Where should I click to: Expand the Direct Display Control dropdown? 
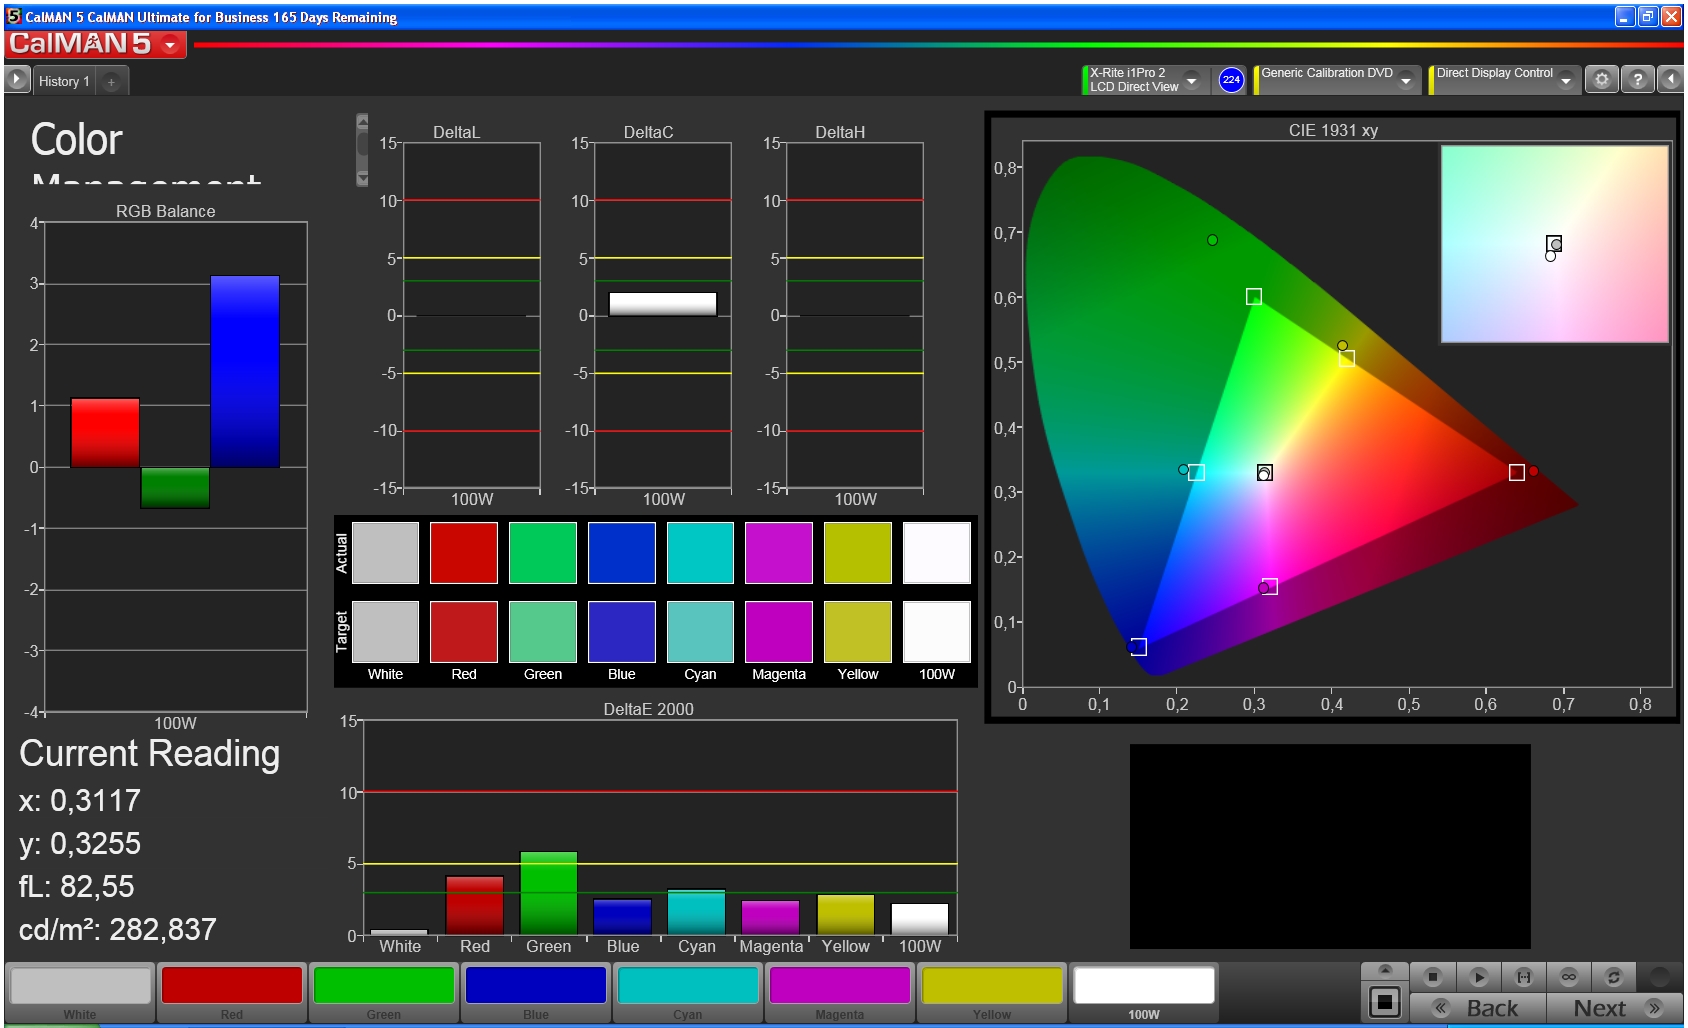tap(1566, 80)
